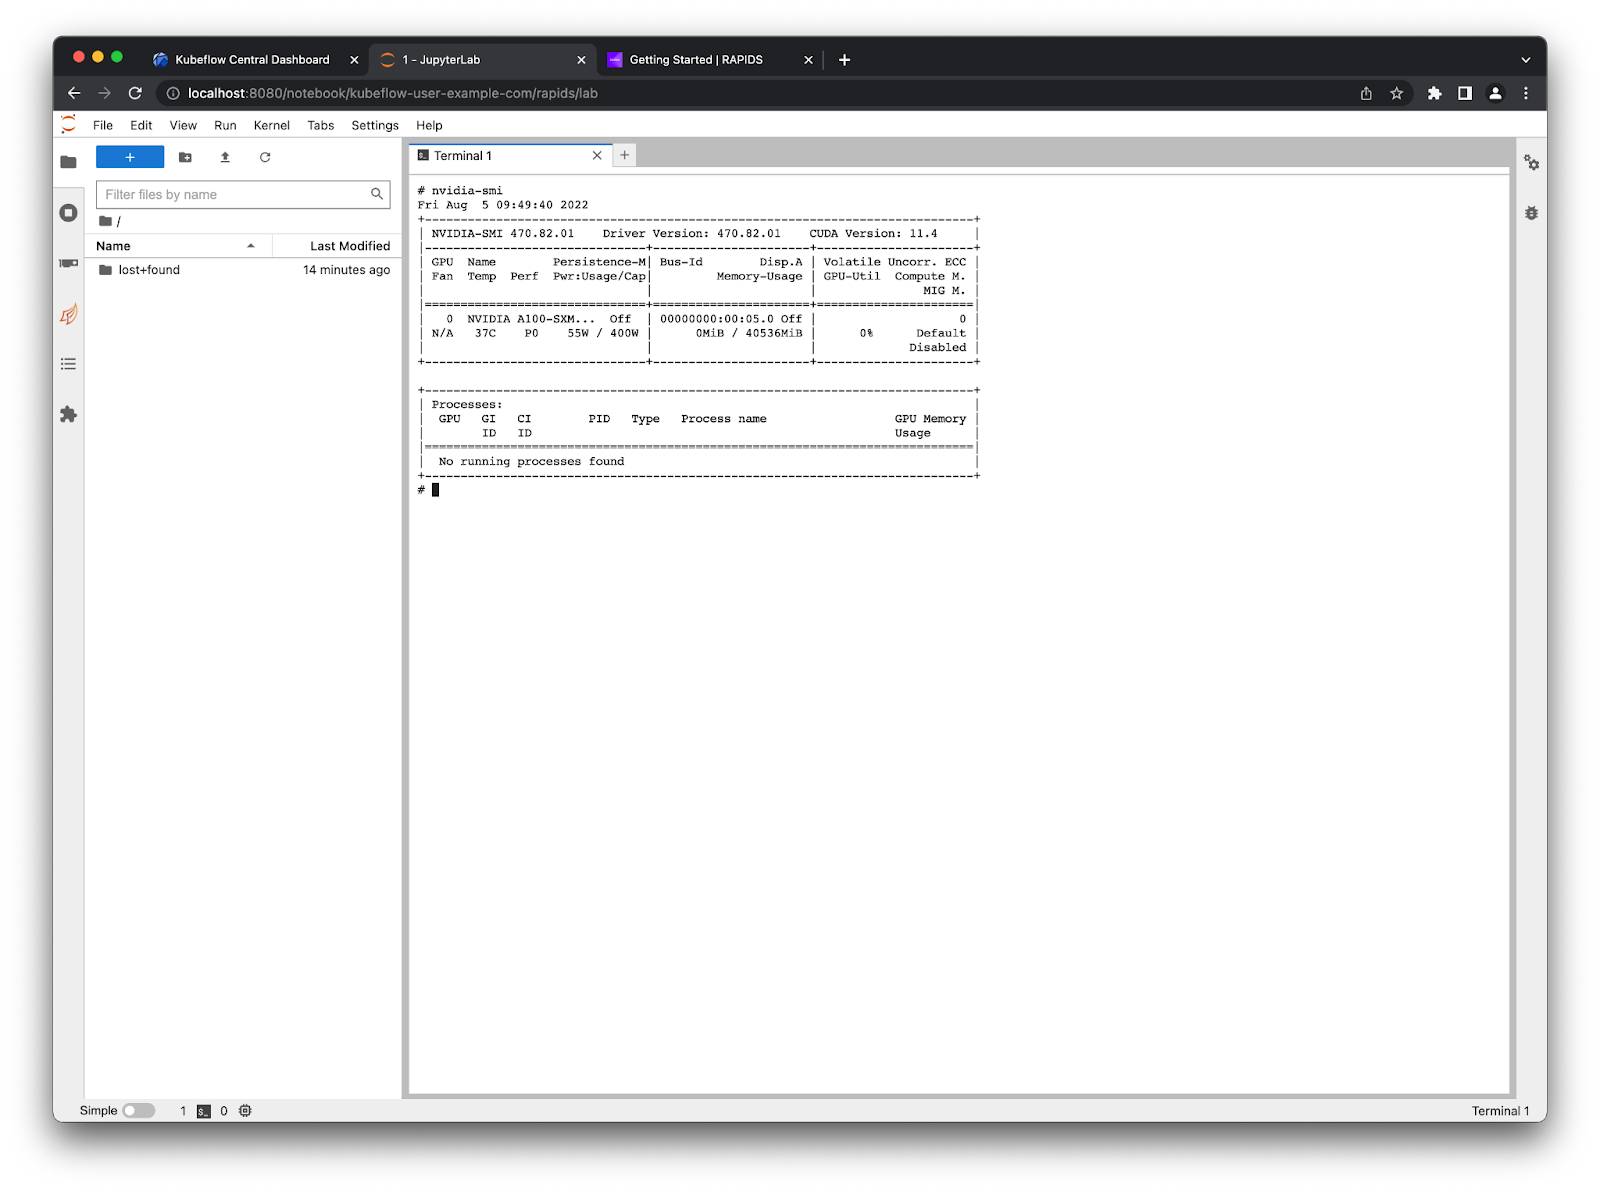This screenshot has height=1192, width=1600.
Task: Open the File Browser sidebar panel
Action: [68, 162]
